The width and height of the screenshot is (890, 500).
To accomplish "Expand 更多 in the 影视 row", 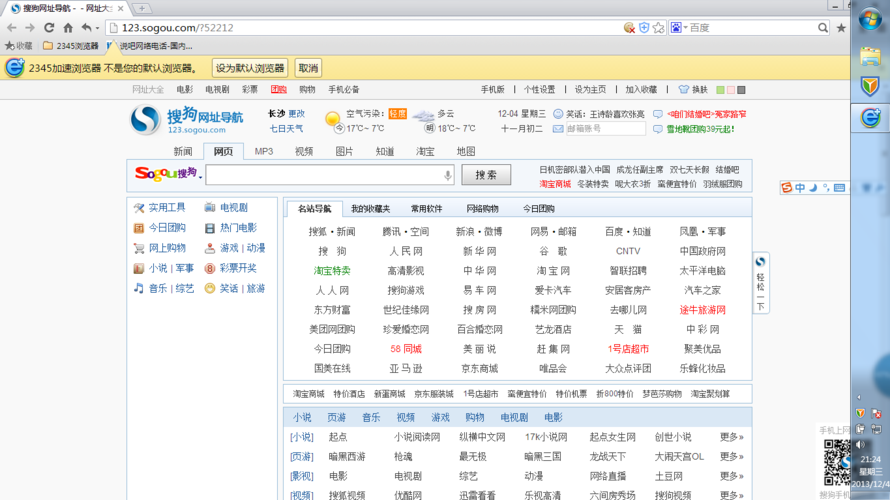I will pos(731,476).
